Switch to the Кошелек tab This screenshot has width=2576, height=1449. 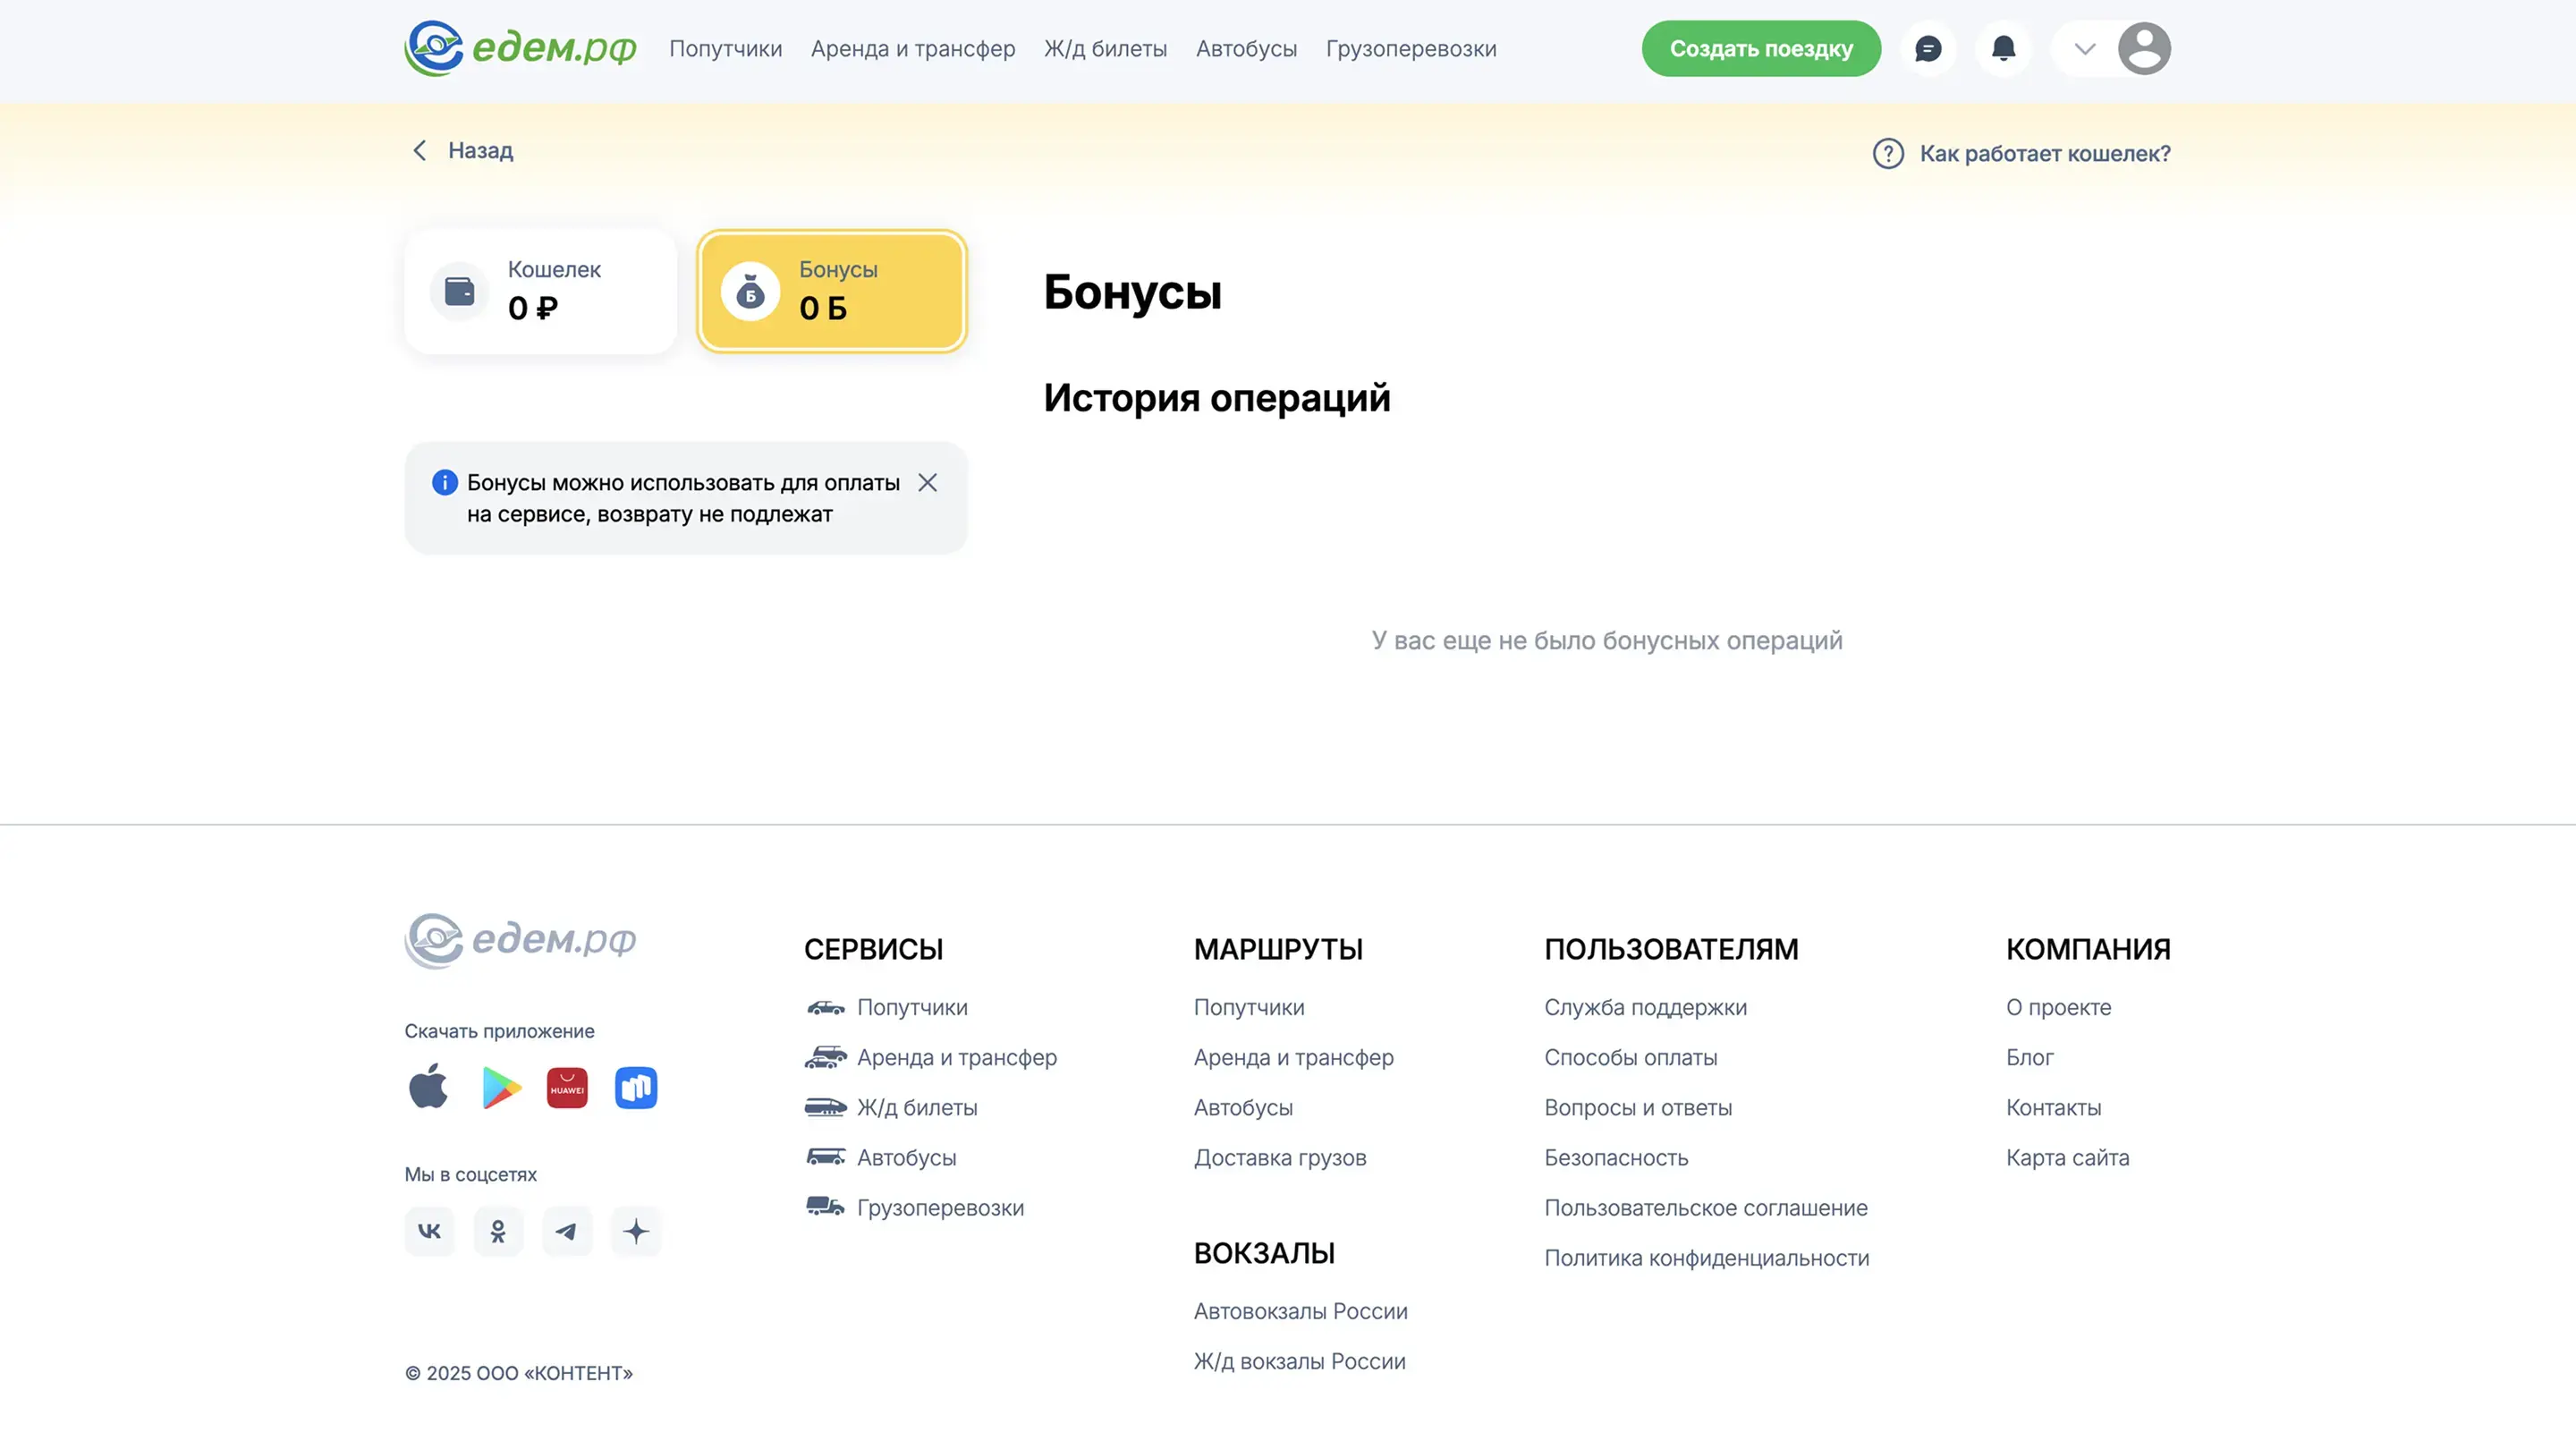point(540,291)
